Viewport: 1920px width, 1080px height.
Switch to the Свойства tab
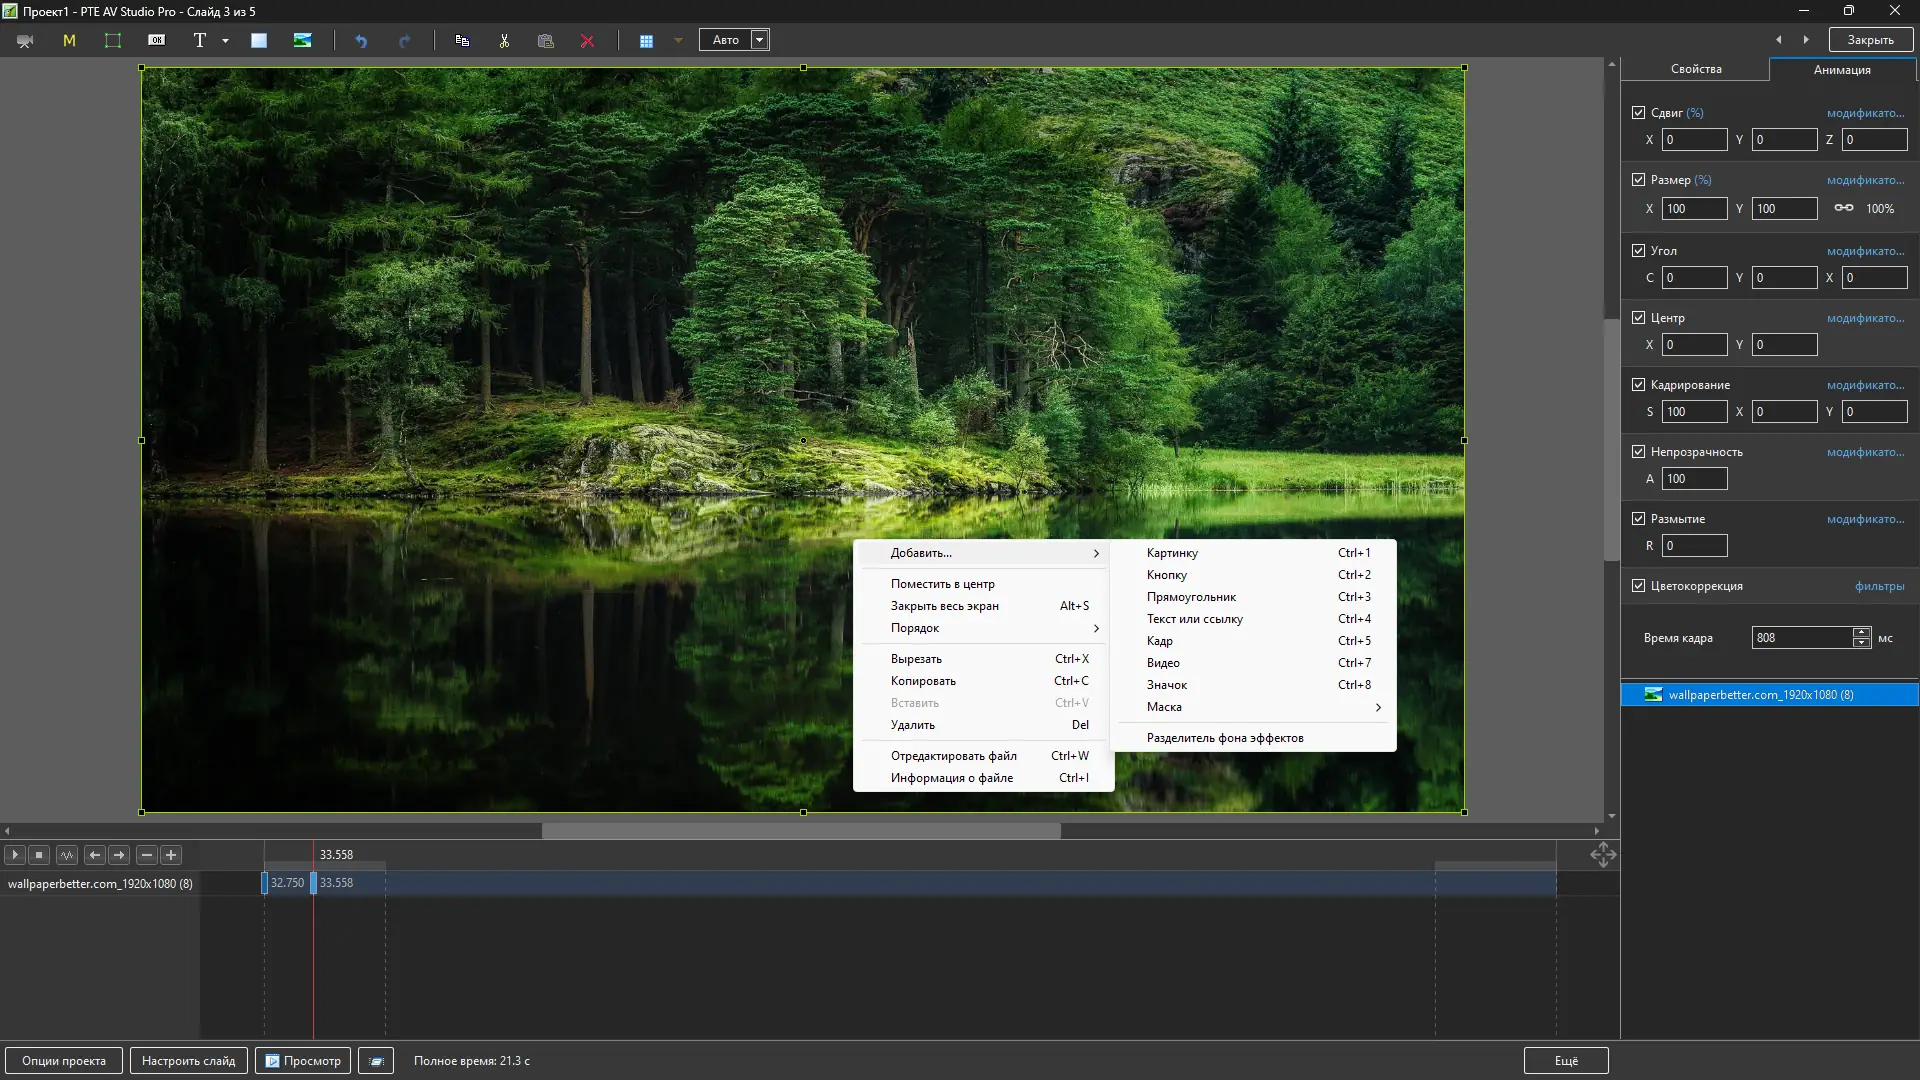pos(1695,69)
